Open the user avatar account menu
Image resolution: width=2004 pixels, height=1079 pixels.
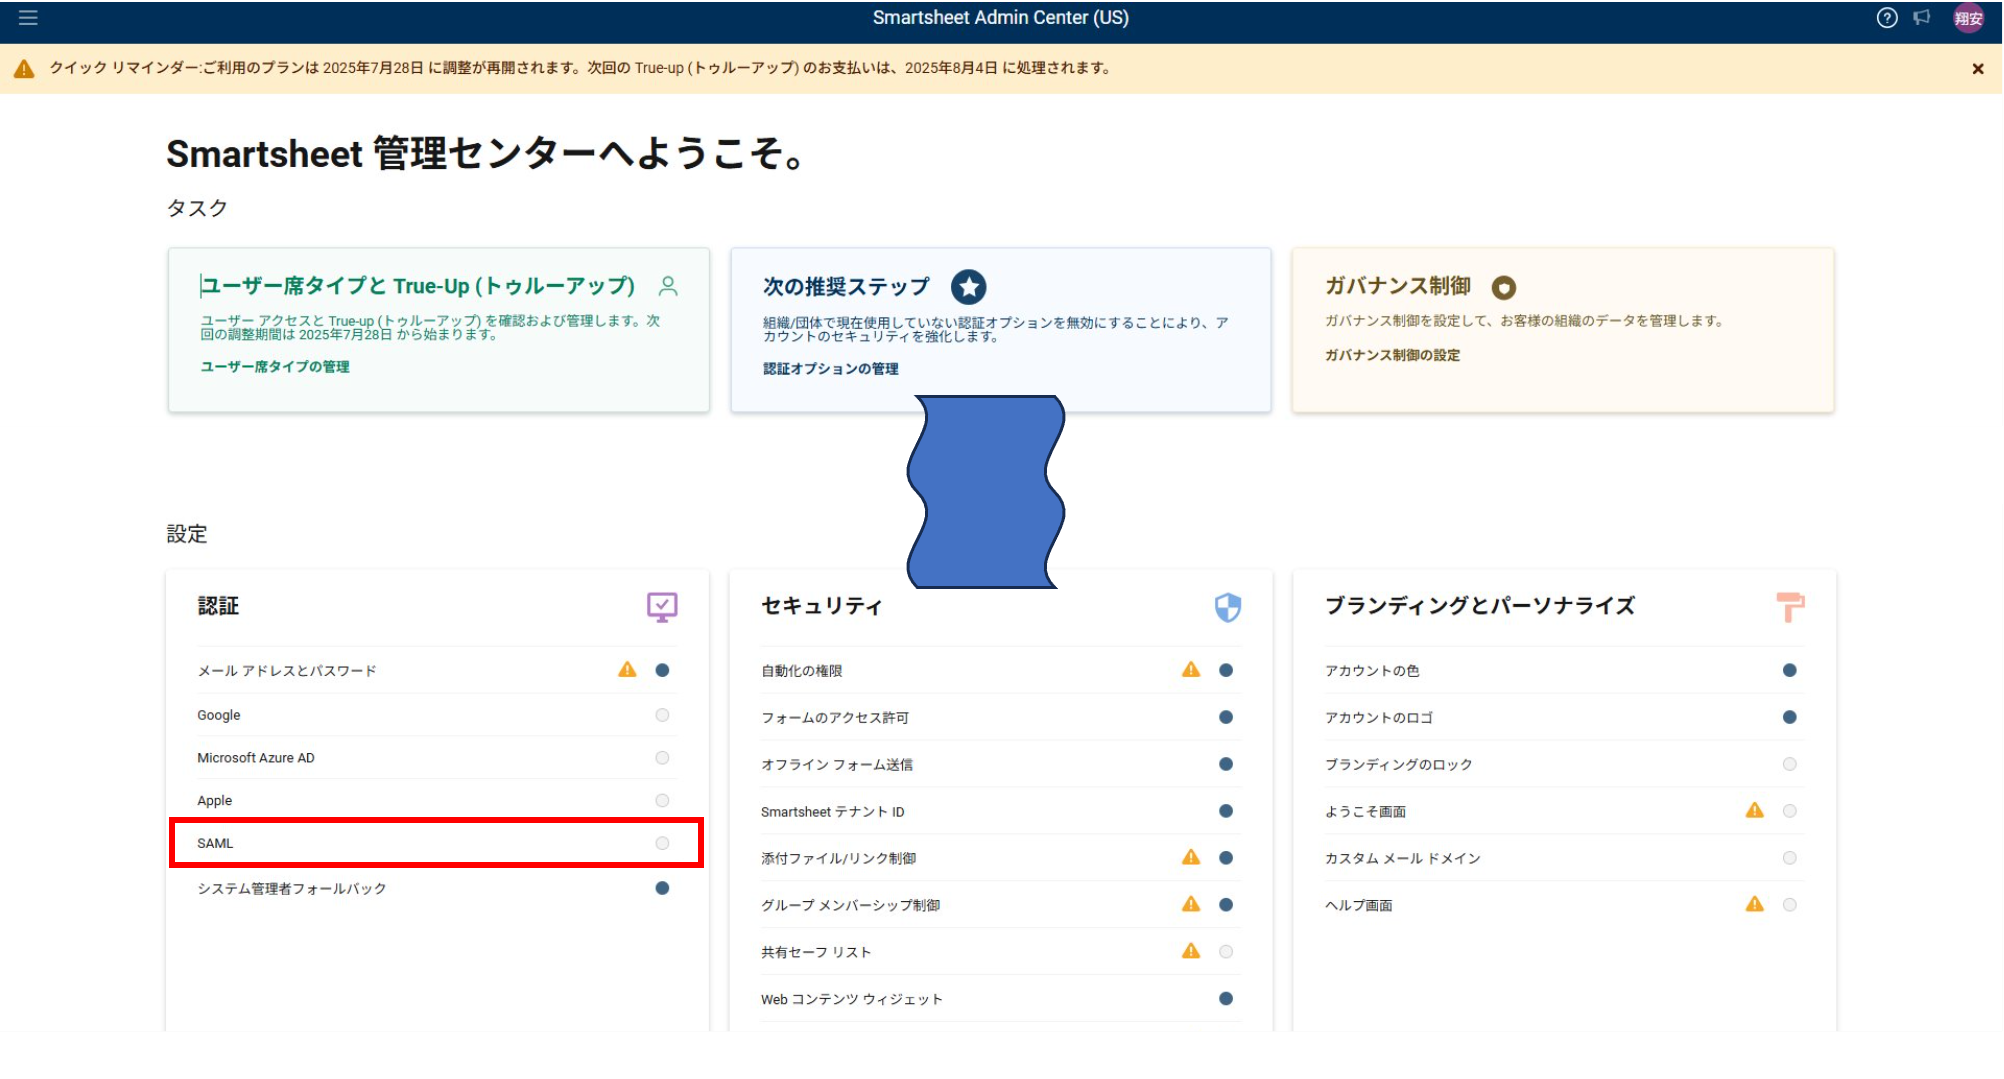coord(1969,18)
